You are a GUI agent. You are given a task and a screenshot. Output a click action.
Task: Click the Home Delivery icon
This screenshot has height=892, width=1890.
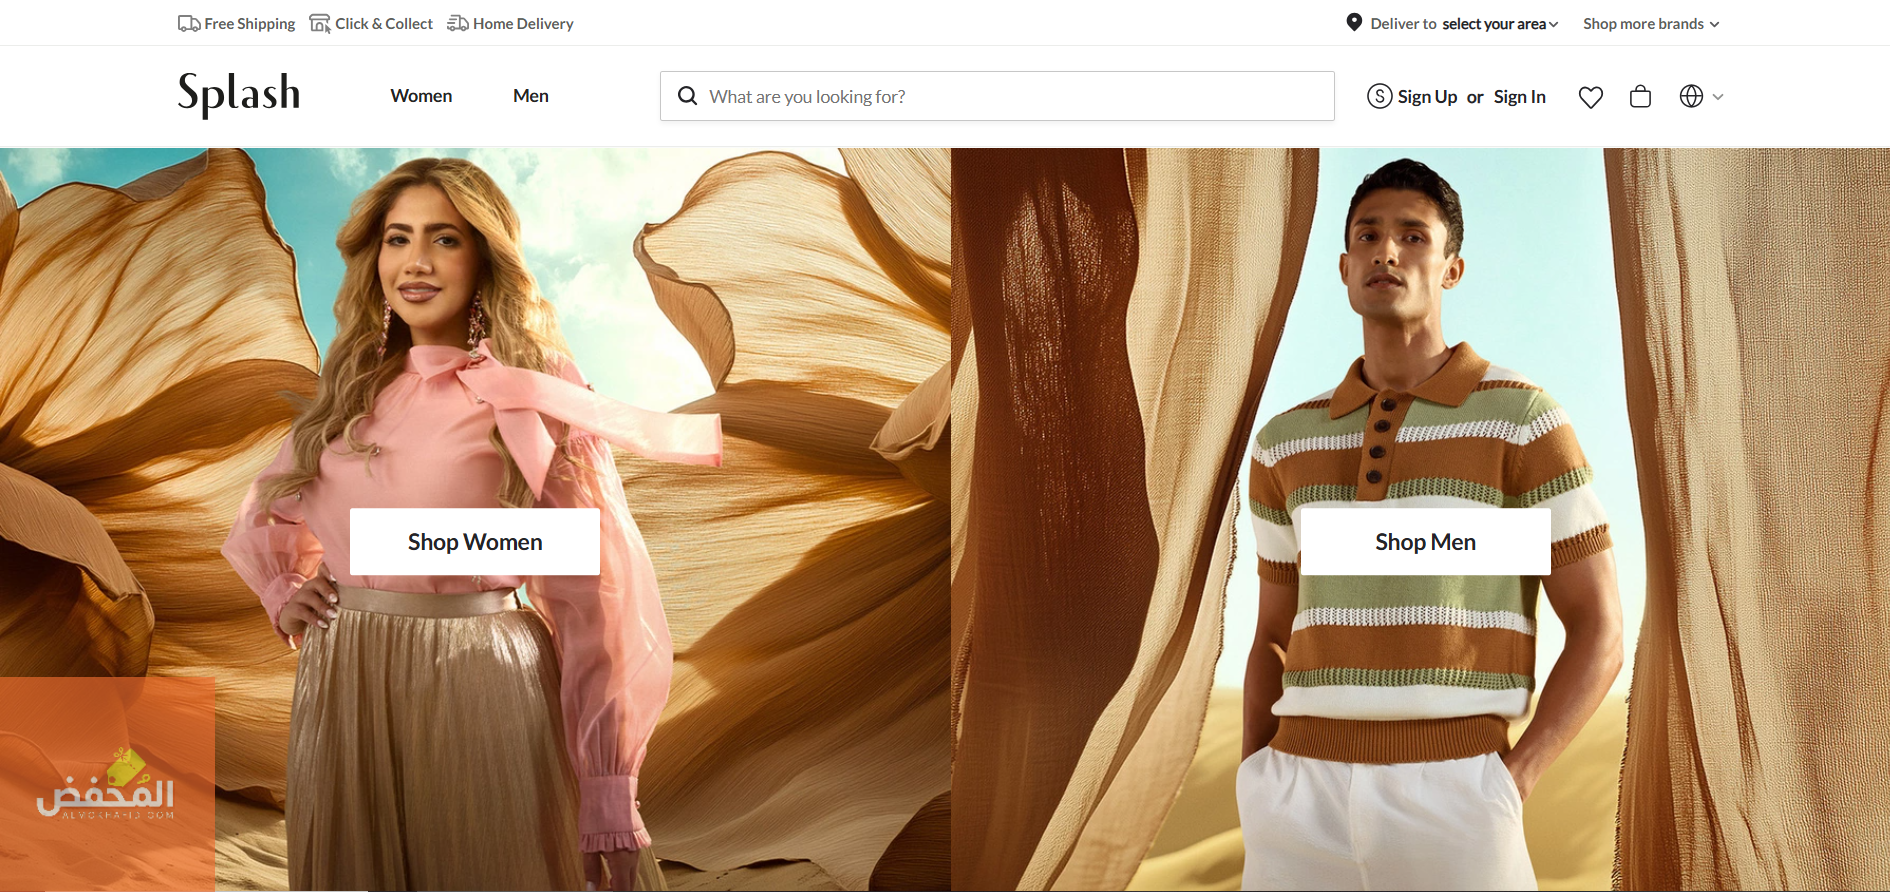click(458, 24)
